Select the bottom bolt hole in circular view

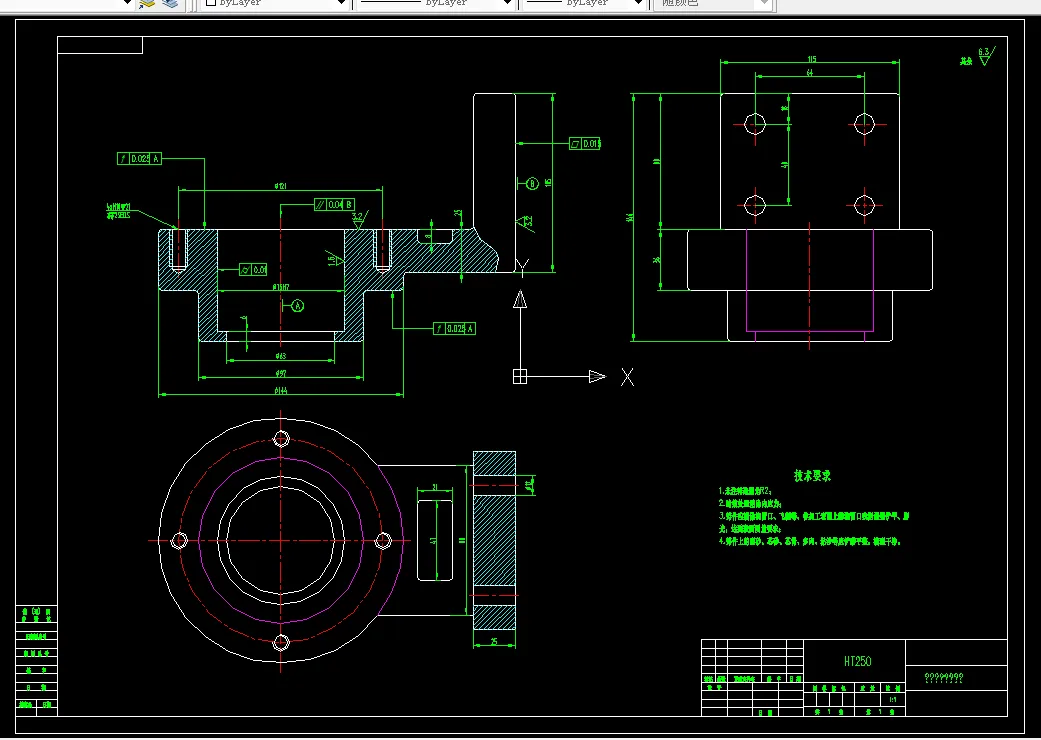281,642
